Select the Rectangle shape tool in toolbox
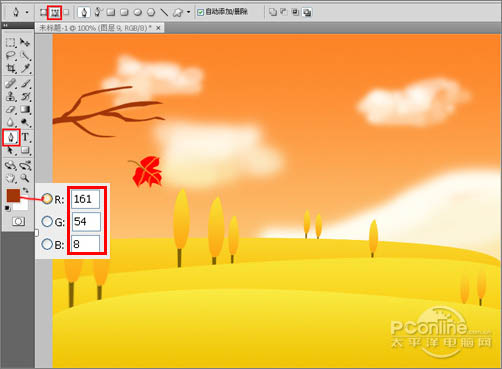 pos(25,151)
